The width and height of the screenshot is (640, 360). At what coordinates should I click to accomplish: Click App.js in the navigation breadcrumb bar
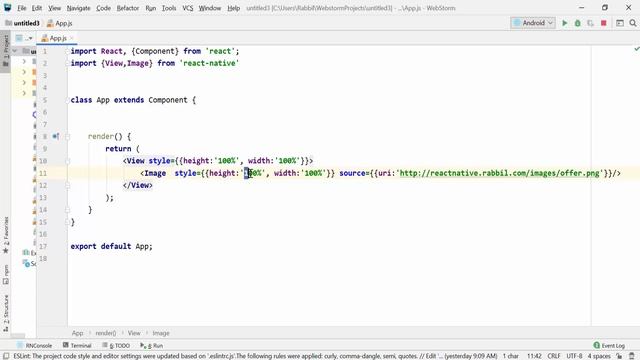(60, 23)
